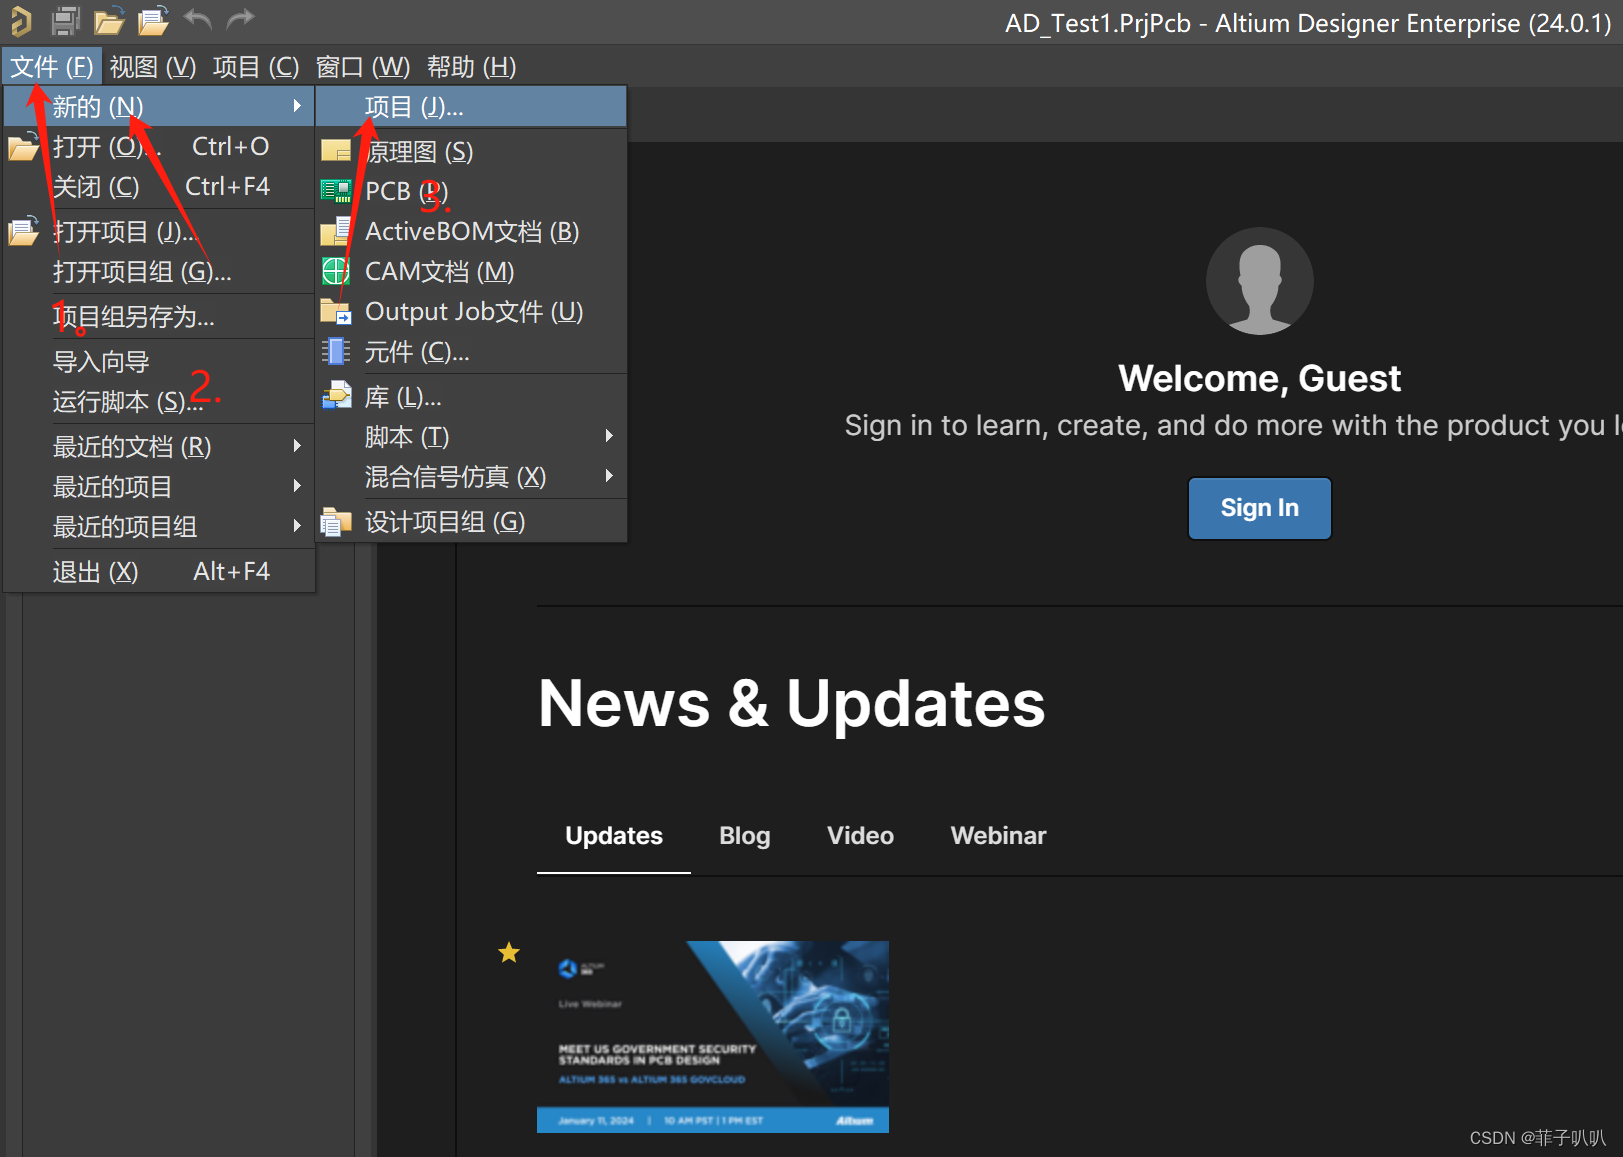
Task: Open the government security webinar thumbnail
Action: pos(713,1036)
